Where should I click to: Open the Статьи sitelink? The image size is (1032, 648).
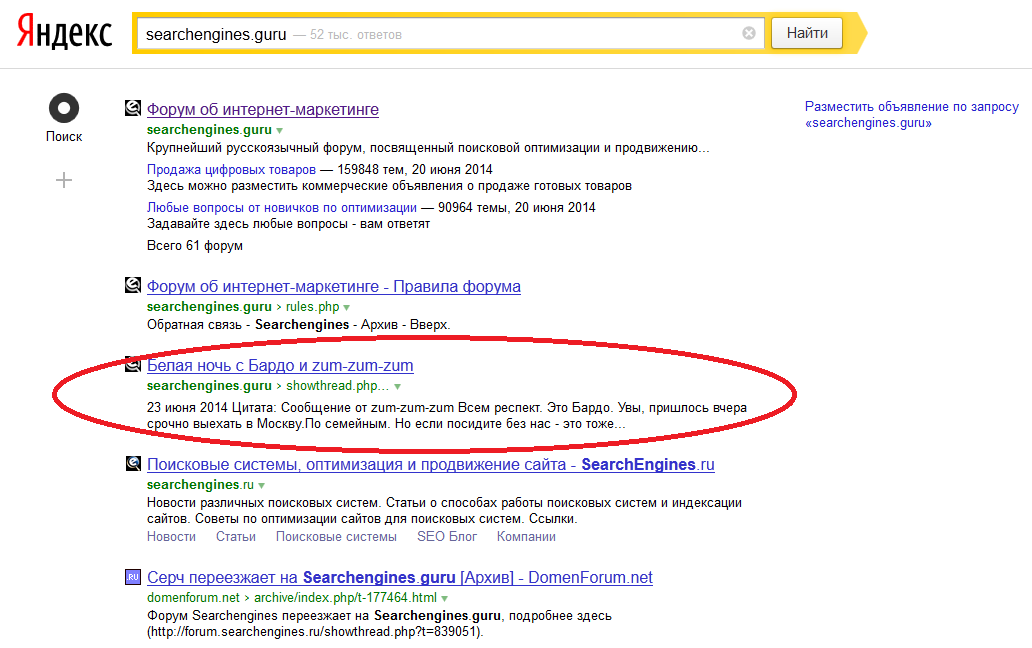pyautogui.click(x=236, y=537)
